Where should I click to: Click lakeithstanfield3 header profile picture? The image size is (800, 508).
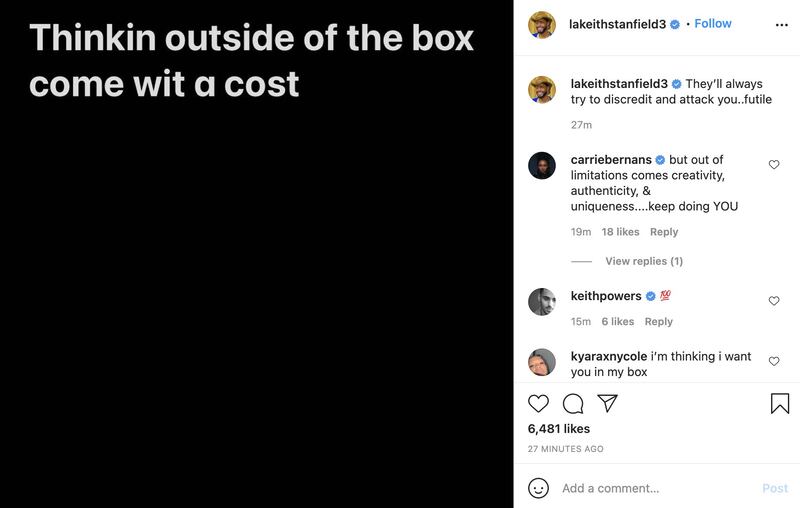point(541,24)
